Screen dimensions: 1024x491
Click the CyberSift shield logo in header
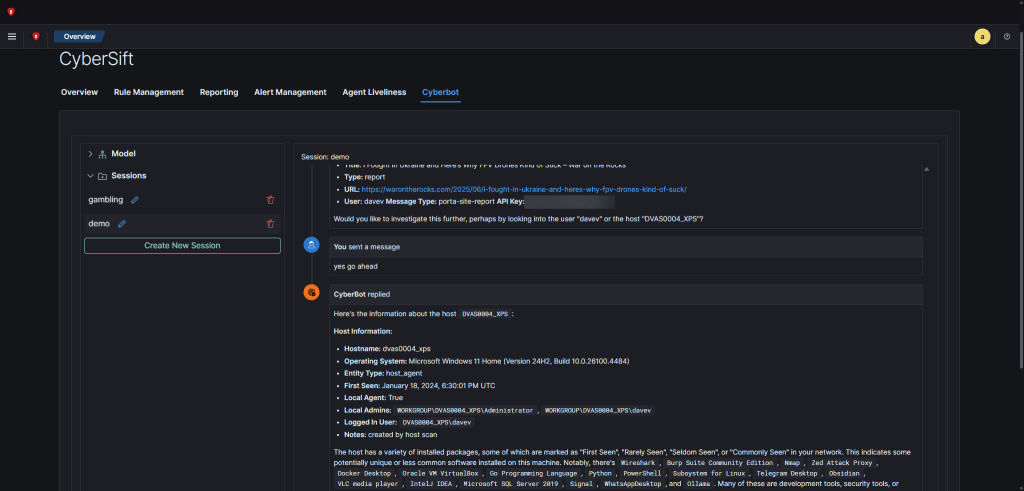coord(36,36)
